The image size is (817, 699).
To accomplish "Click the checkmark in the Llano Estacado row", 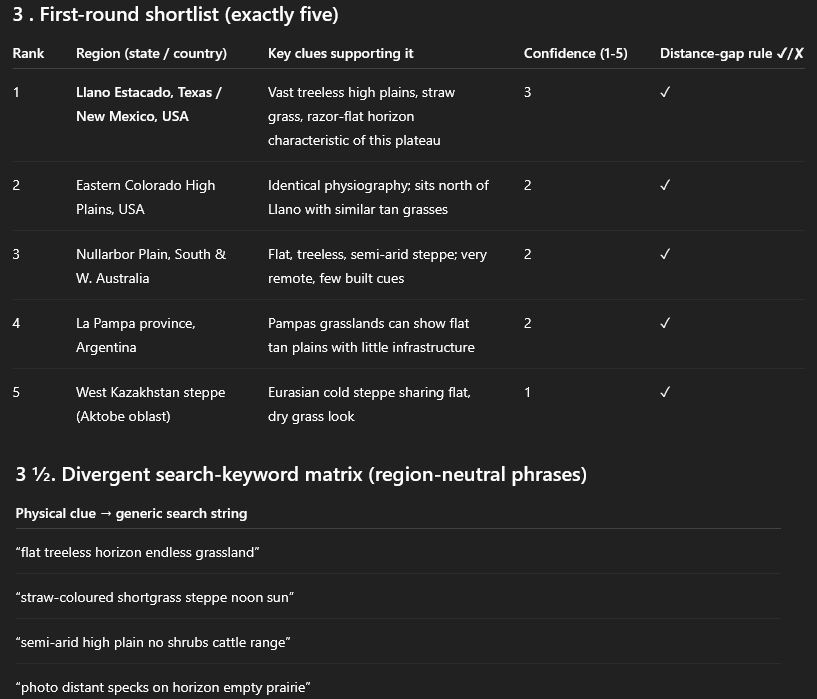I will (x=665, y=92).
